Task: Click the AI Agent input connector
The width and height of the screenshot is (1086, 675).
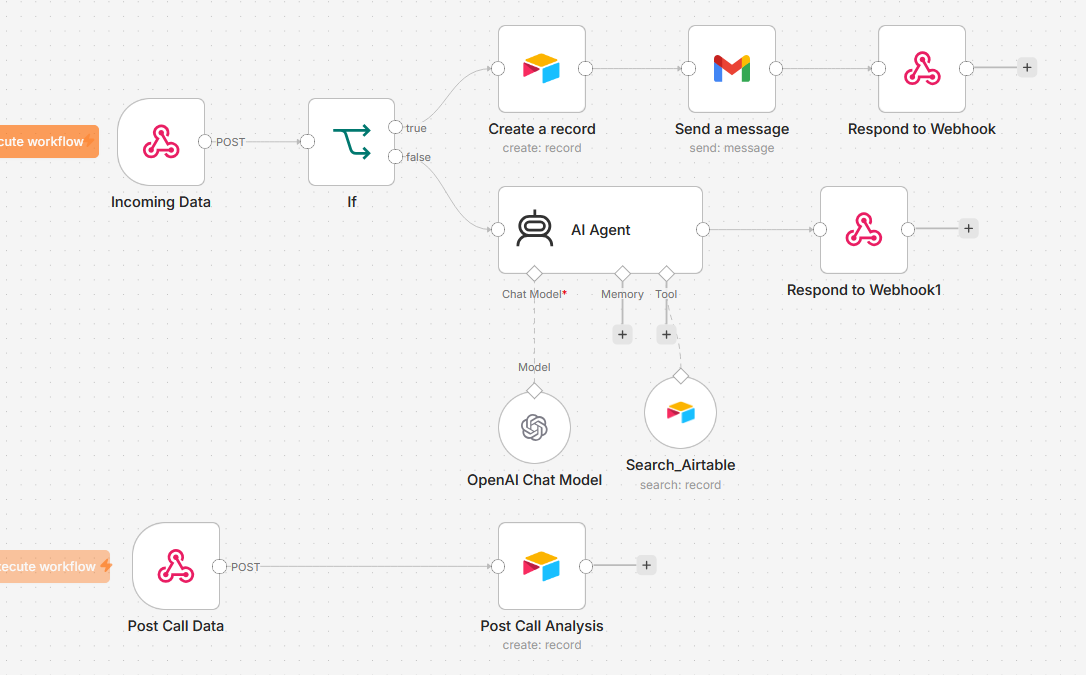Action: point(498,230)
